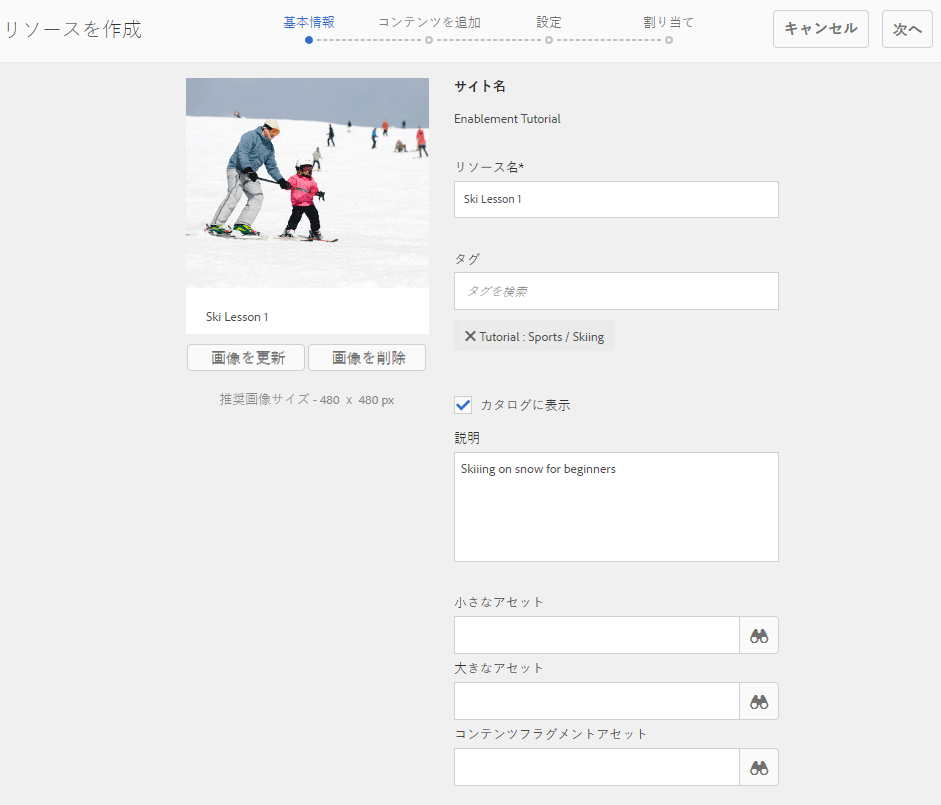The height and width of the screenshot is (805, 941).
Task: Click the コンテンツフラグメントアセット path input
Action: [597, 767]
